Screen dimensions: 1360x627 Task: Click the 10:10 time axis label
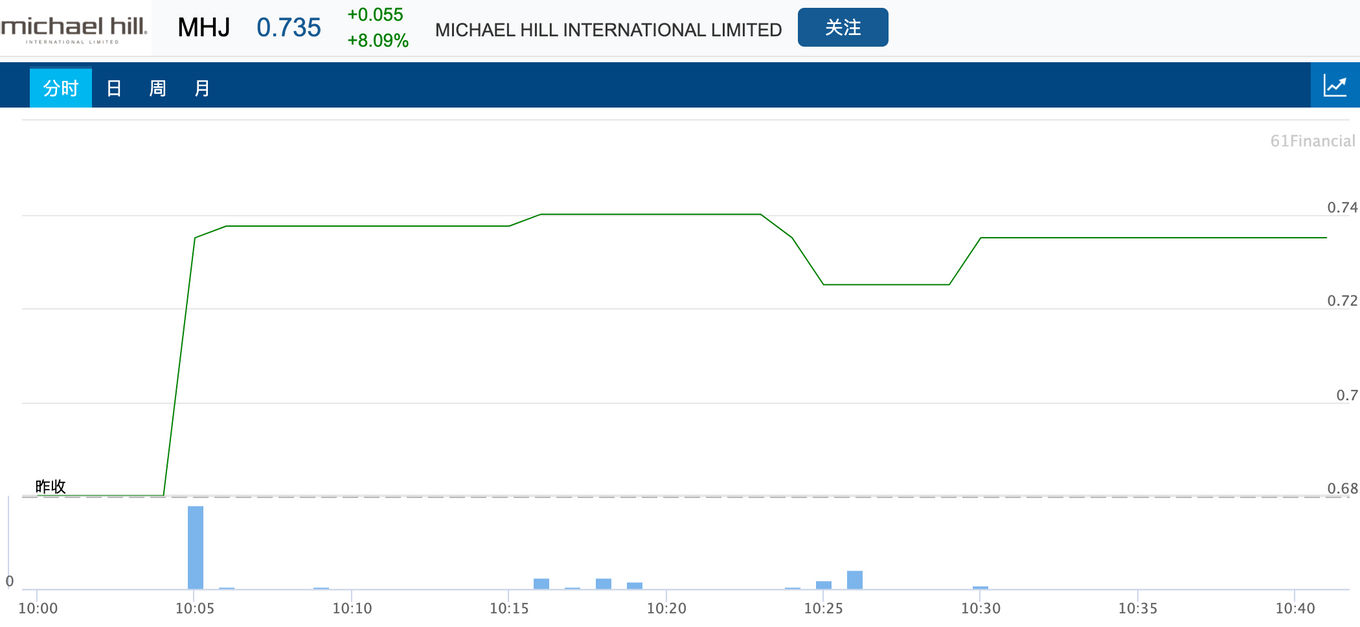352,608
